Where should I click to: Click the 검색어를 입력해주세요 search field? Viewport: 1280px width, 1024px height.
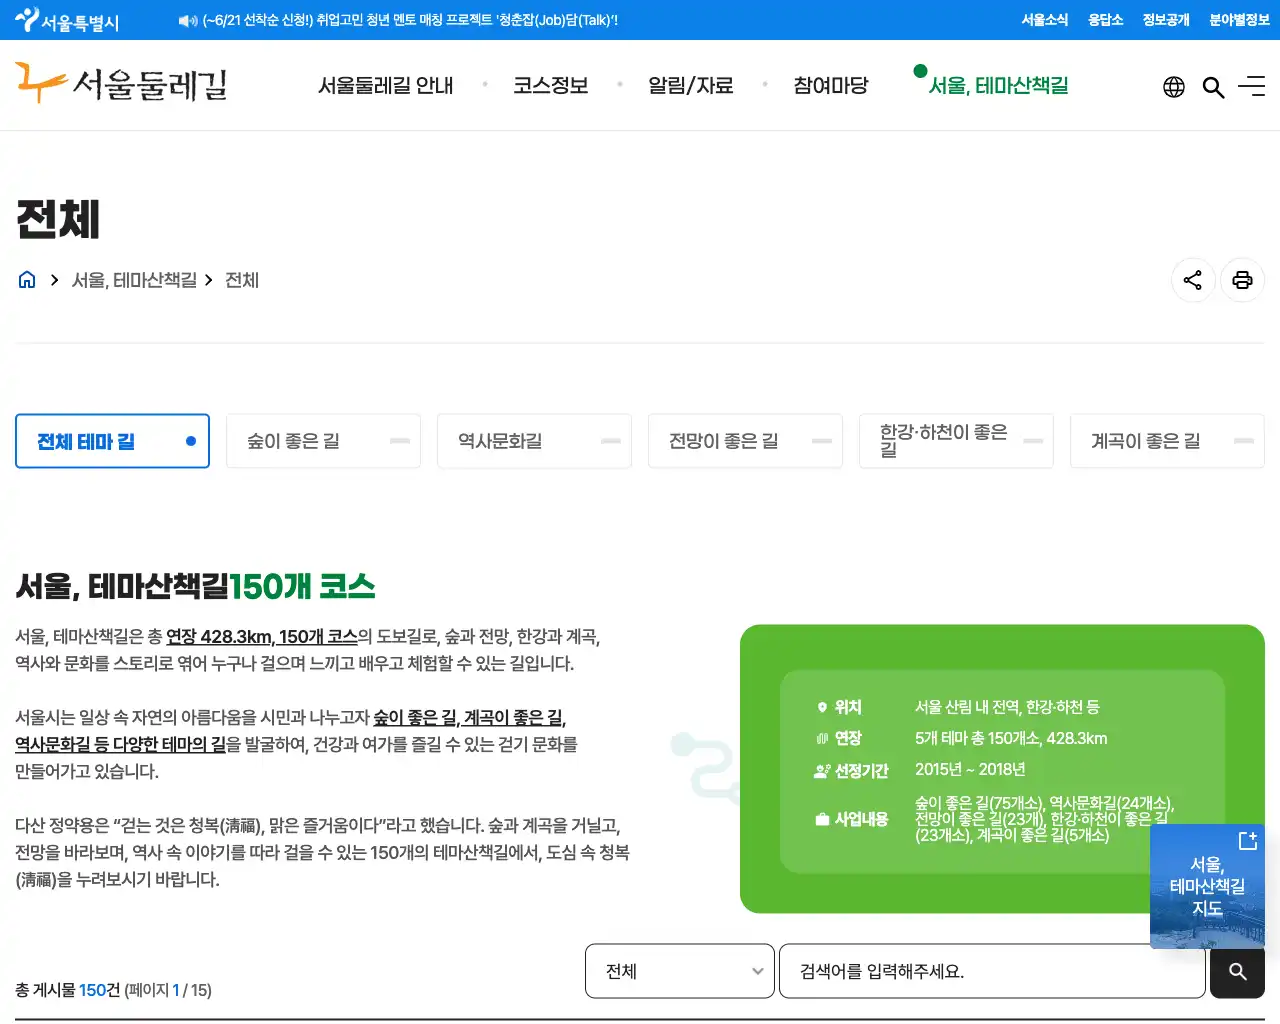click(x=992, y=971)
